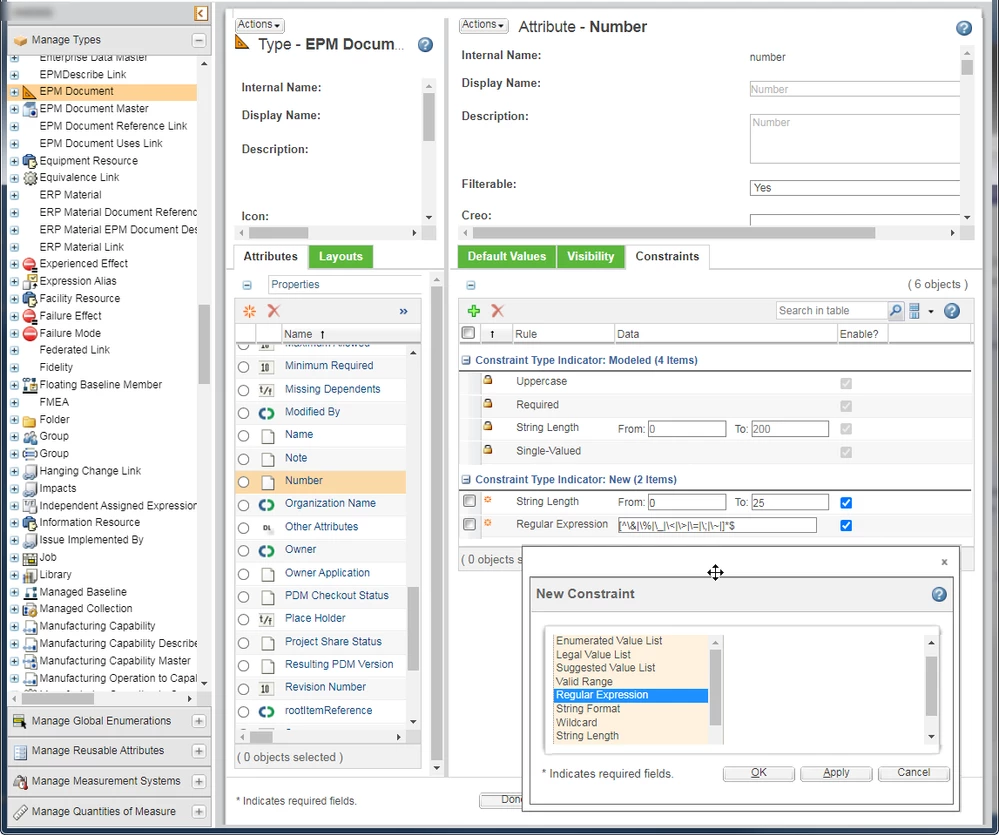Open help in New Constraint dialog
Image resolution: width=999 pixels, height=835 pixels.
[x=938, y=594]
